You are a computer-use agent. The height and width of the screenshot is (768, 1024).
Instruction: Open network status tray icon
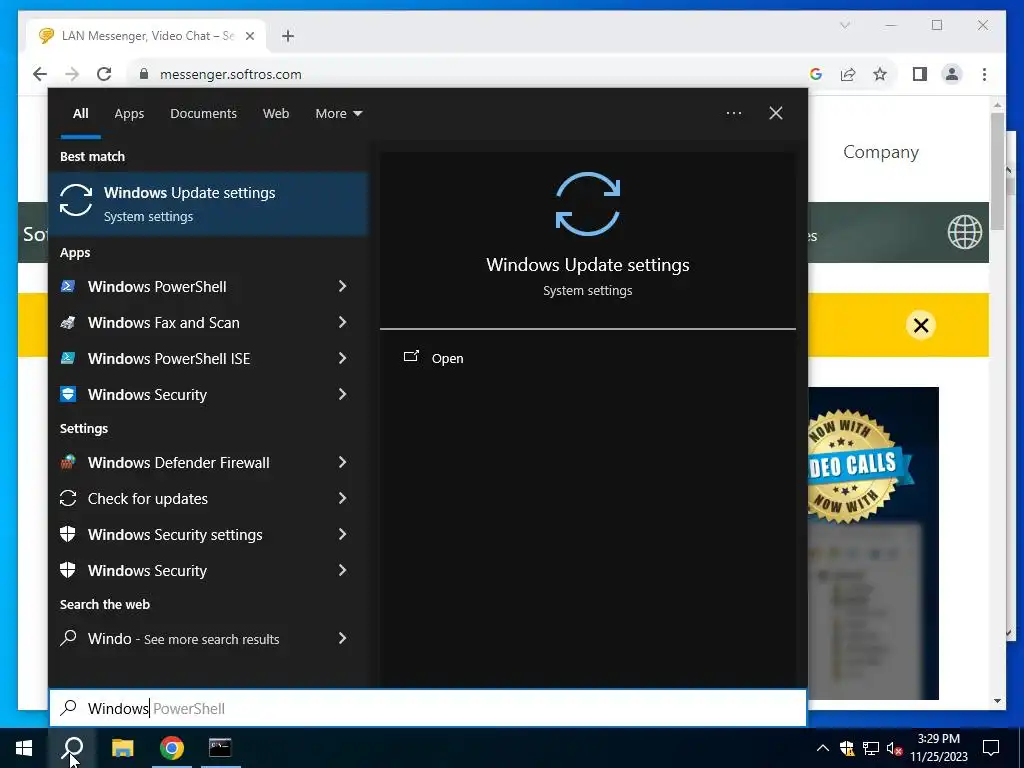tap(871, 748)
